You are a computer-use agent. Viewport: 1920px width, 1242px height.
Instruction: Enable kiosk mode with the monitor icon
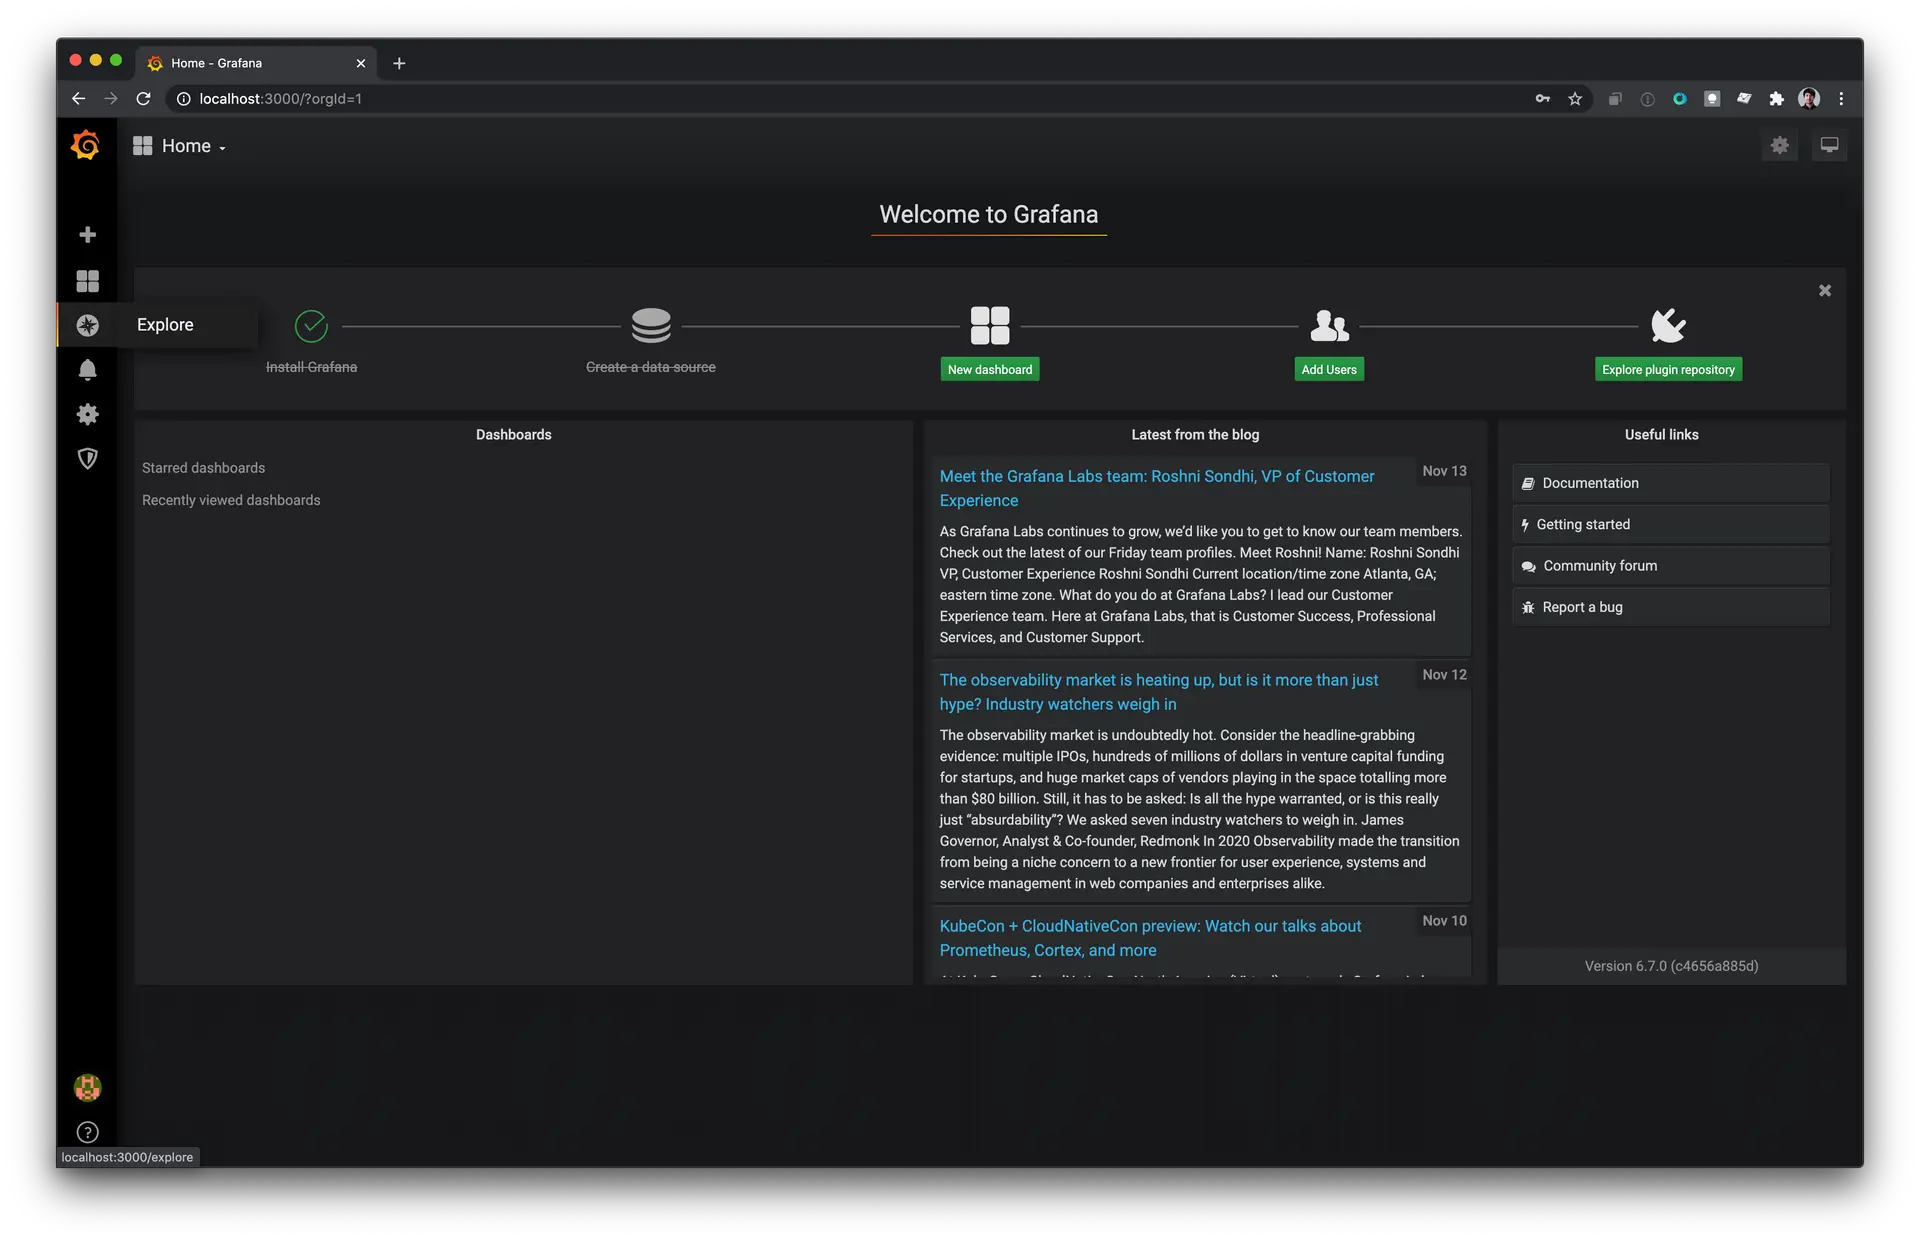pos(1830,145)
